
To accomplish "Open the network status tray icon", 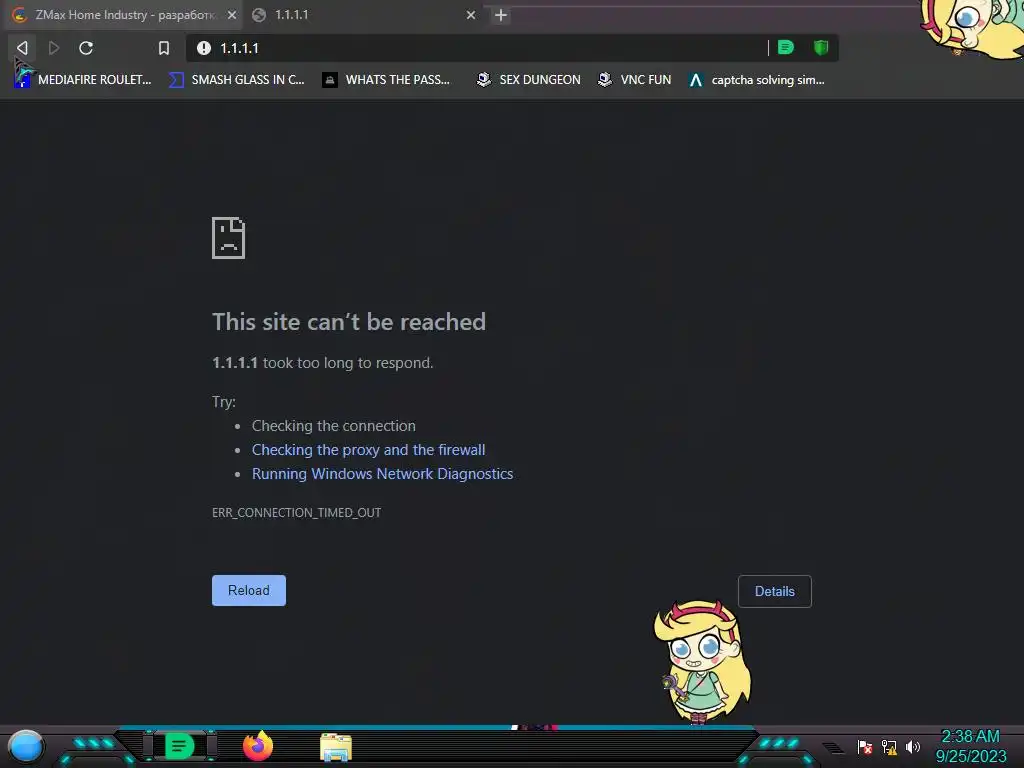I will 889,746.
